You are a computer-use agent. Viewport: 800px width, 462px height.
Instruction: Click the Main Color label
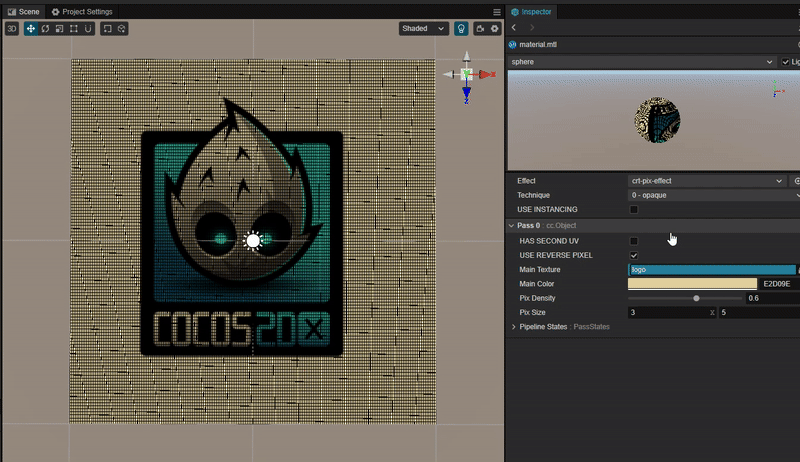(x=536, y=284)
